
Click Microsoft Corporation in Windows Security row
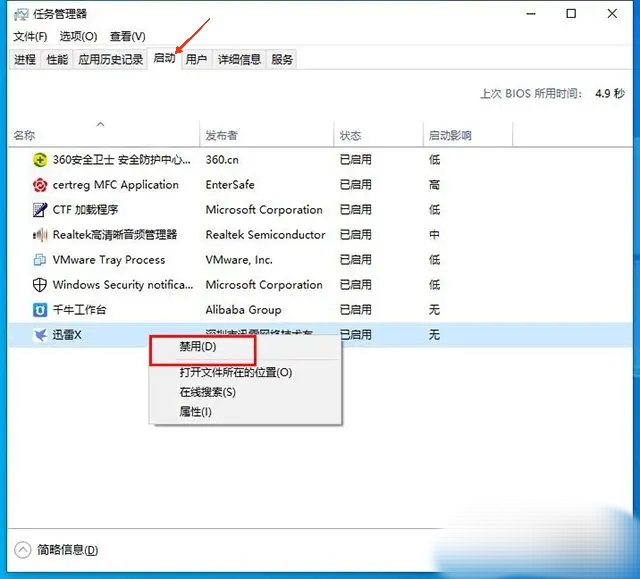pos(264,285)
